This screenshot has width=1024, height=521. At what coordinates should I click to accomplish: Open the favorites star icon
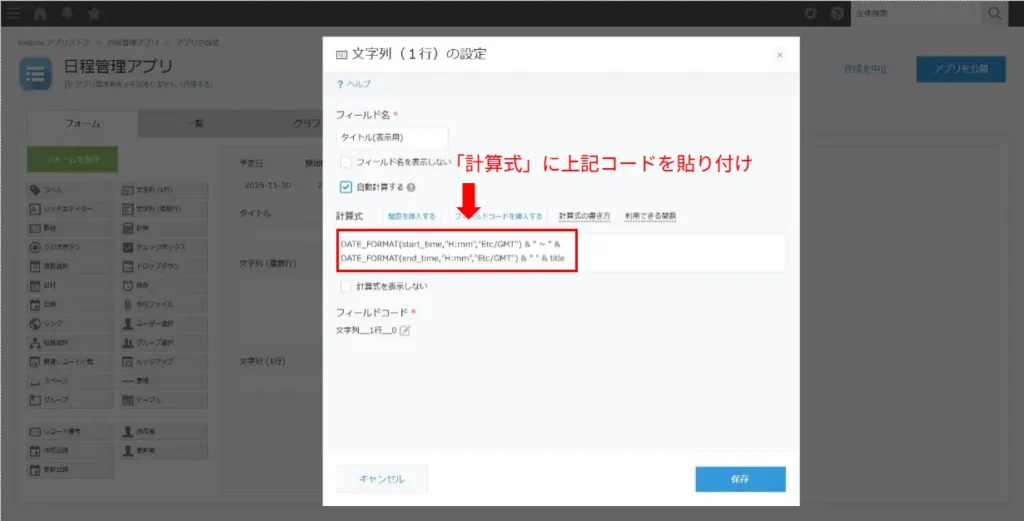94,13
